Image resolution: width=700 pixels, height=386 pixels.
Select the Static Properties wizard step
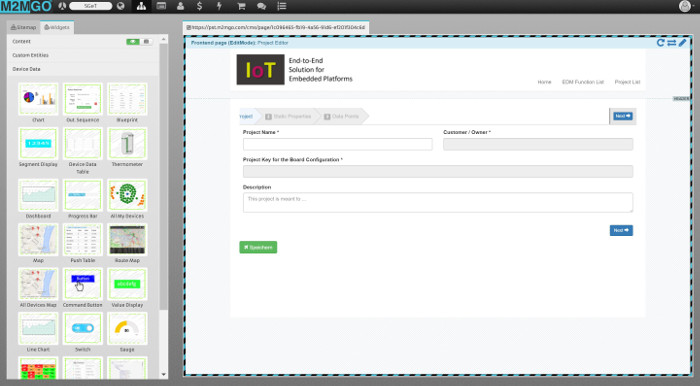(x=288, y=116)
